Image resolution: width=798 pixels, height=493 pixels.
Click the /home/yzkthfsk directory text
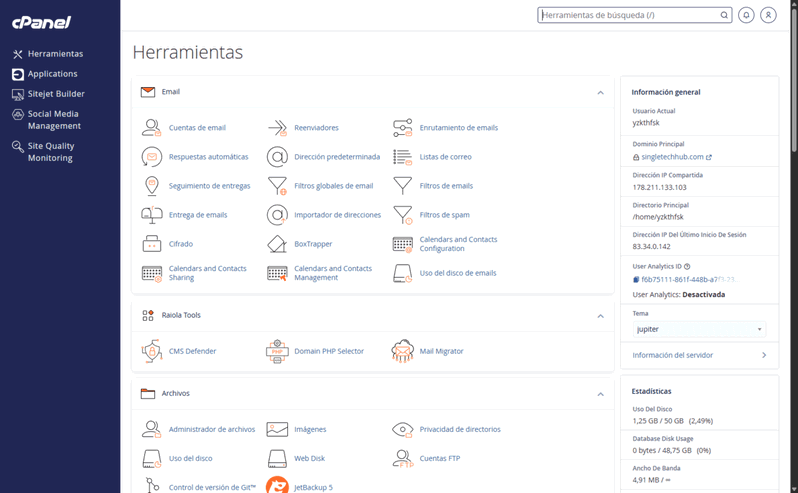(658, 217)
